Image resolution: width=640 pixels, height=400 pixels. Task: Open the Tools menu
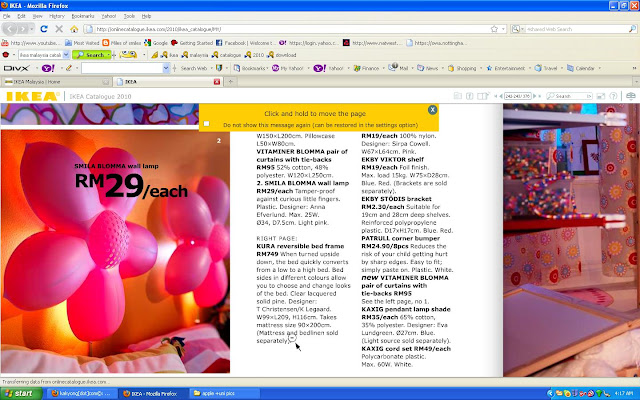(129, 16)
